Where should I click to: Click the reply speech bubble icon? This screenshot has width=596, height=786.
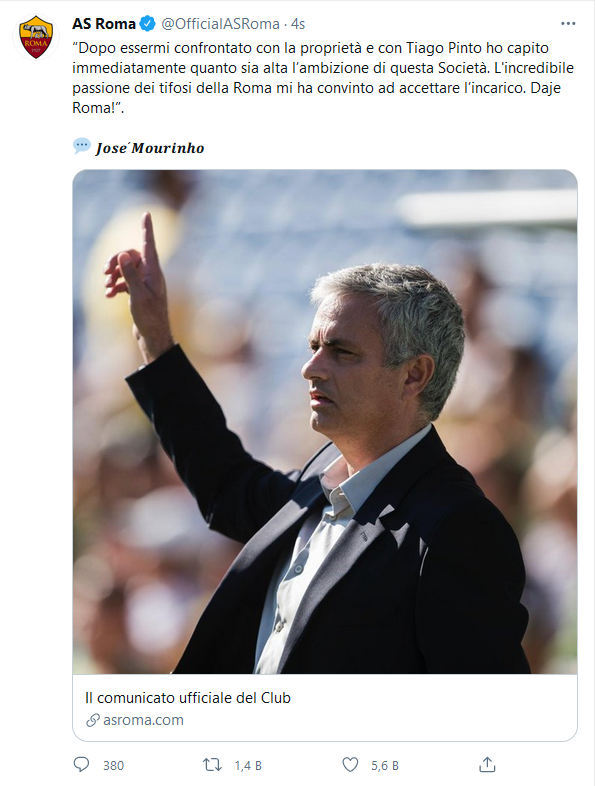(81, 764)
